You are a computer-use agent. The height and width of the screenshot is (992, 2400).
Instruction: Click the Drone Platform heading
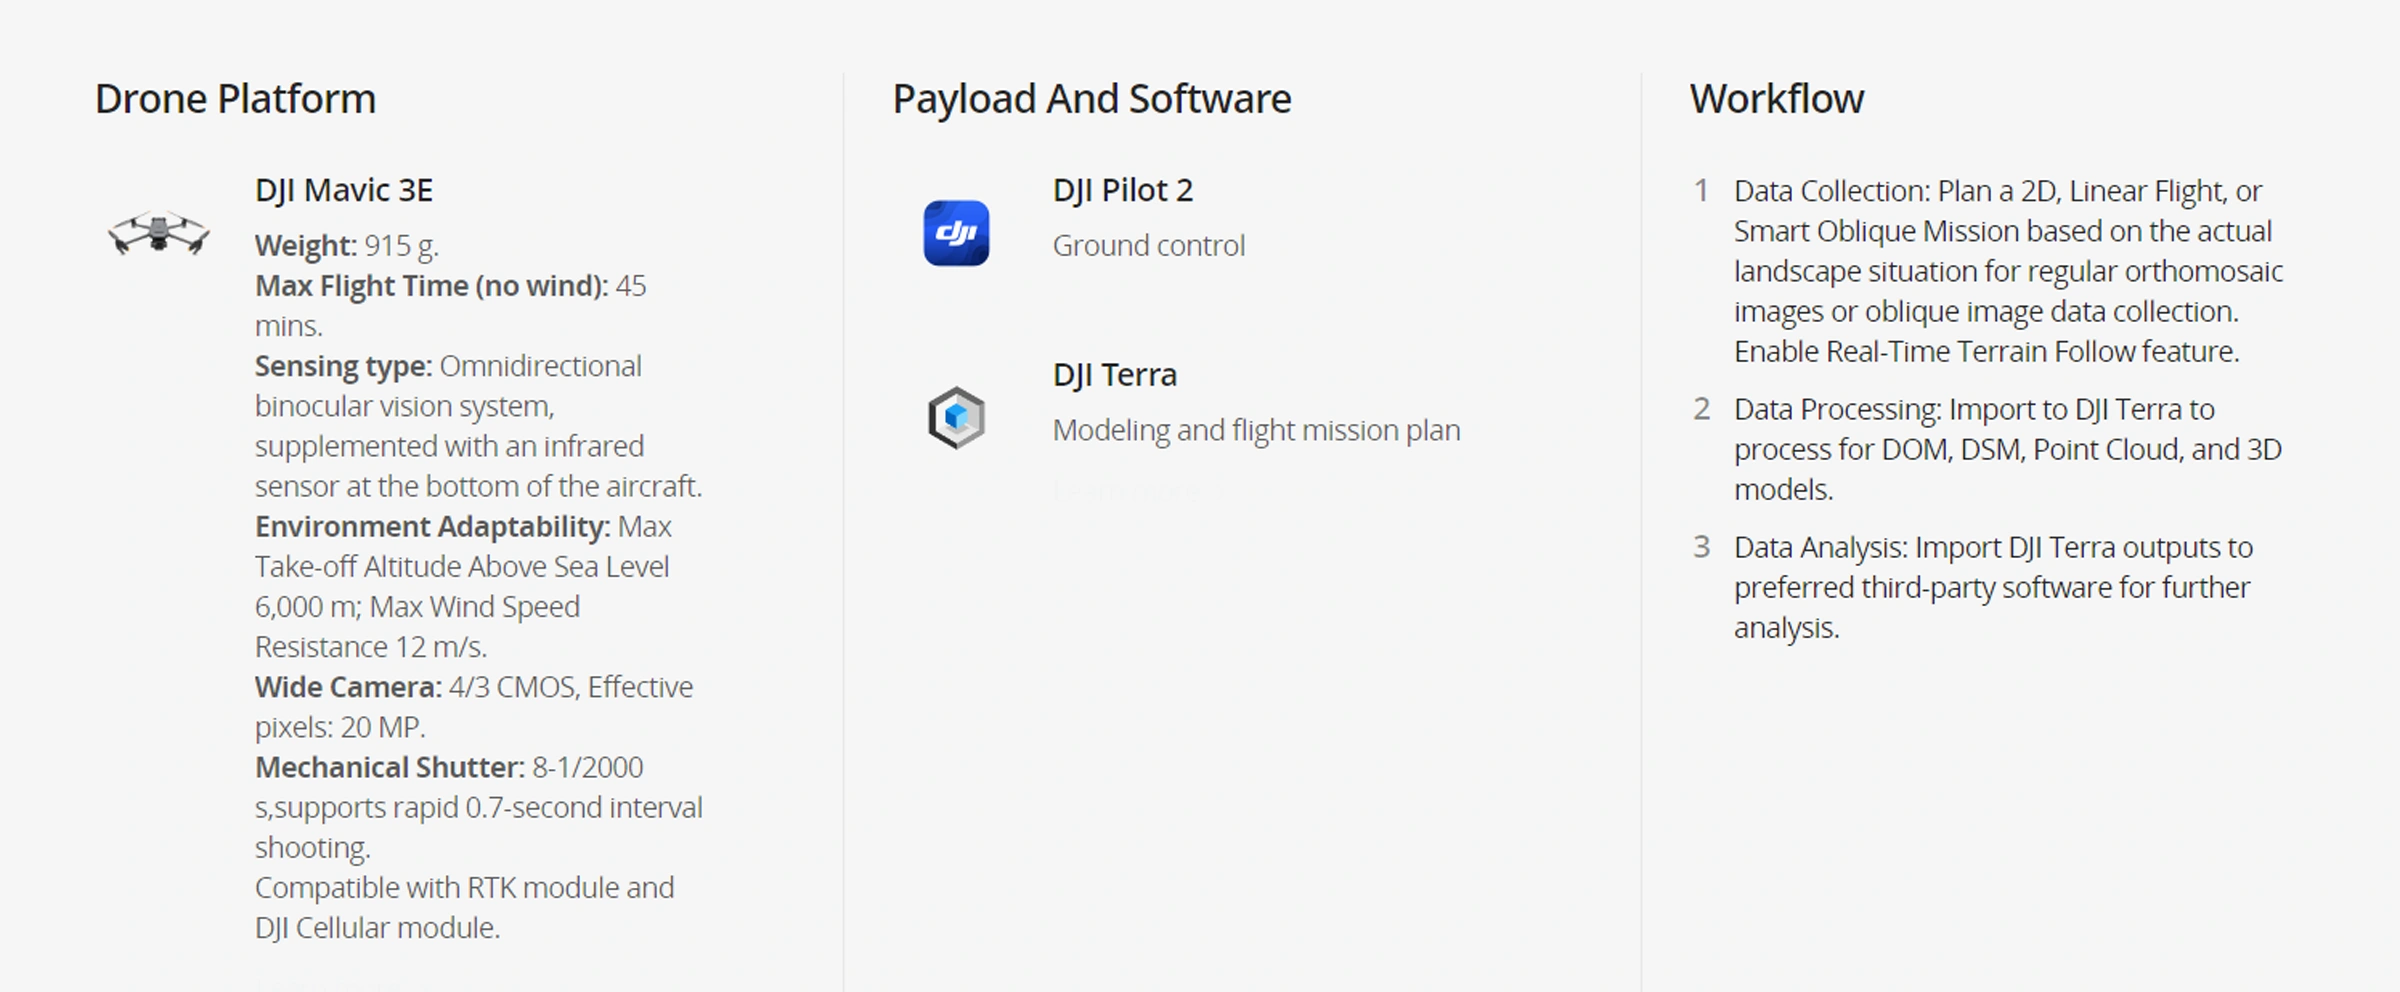click(x=235, y=99)
